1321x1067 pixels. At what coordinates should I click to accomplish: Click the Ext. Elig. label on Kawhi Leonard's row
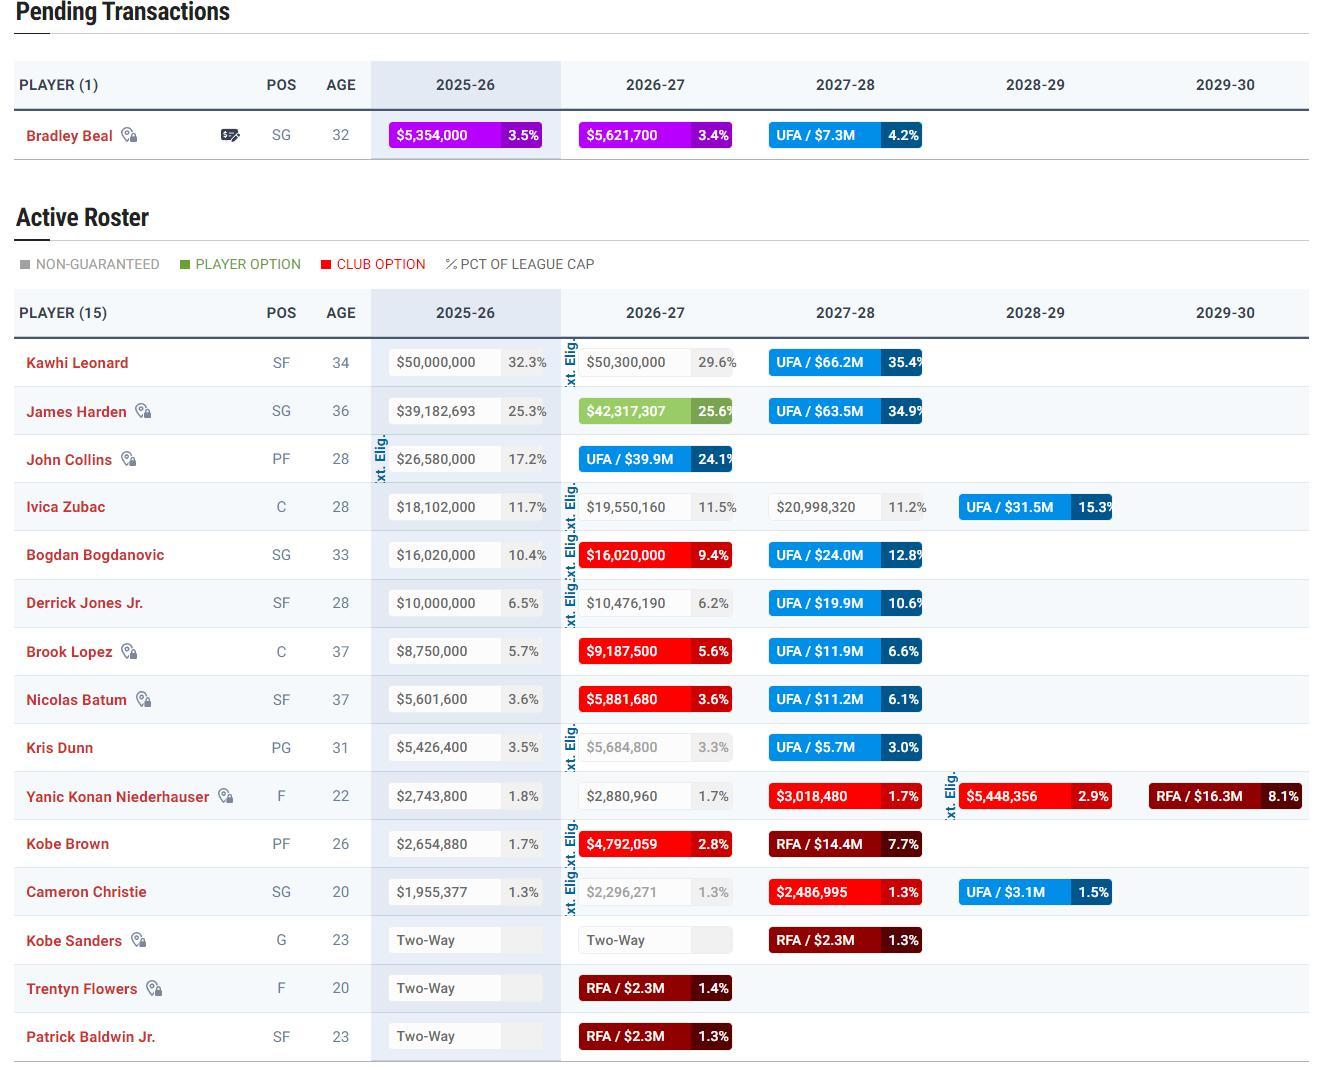[570, 363]
